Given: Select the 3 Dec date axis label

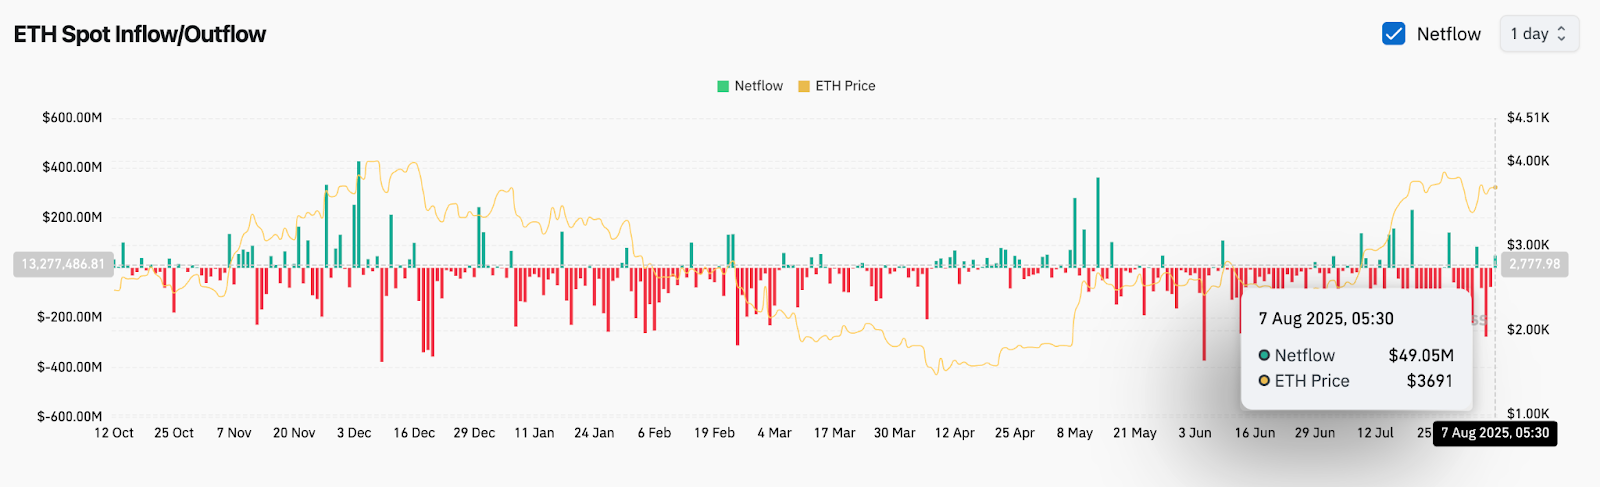Looking at the screenshot, I should (354, 433).
